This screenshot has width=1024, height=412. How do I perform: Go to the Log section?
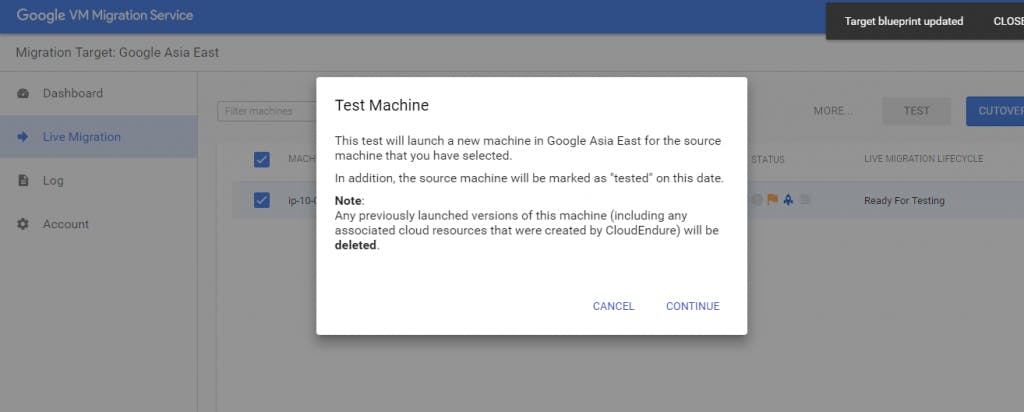pos(53,181)
